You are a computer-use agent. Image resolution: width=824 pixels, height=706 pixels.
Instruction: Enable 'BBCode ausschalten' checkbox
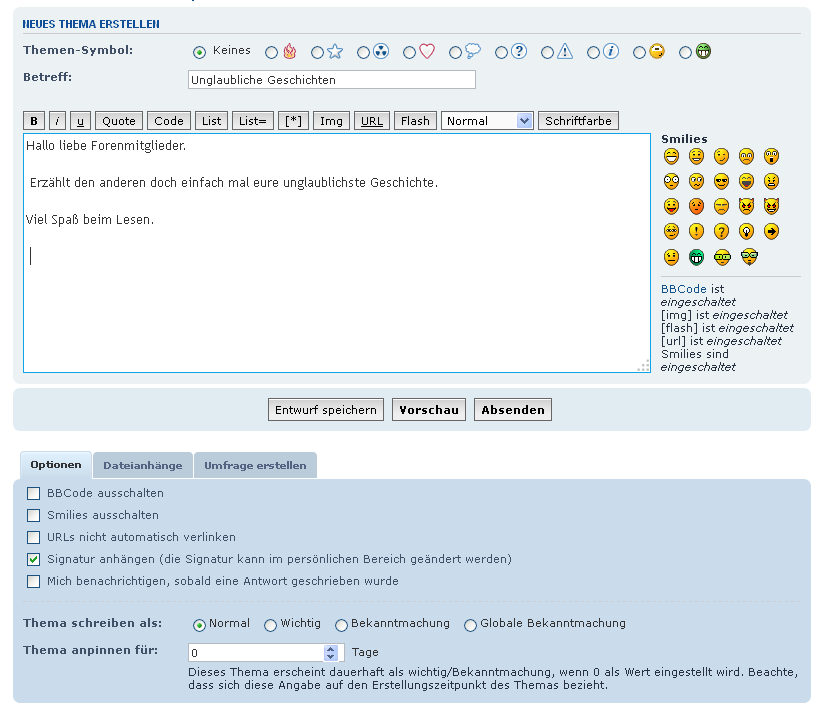[34, 493]
